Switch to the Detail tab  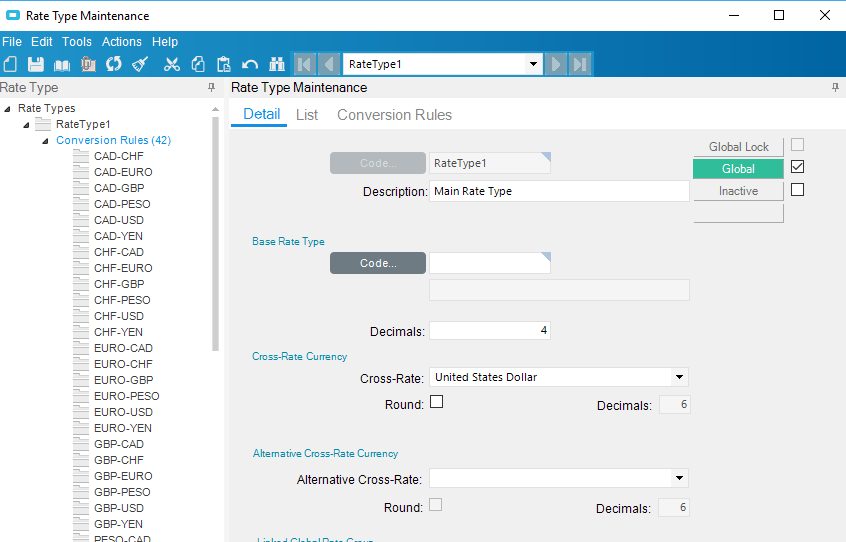tap(261, 114)
